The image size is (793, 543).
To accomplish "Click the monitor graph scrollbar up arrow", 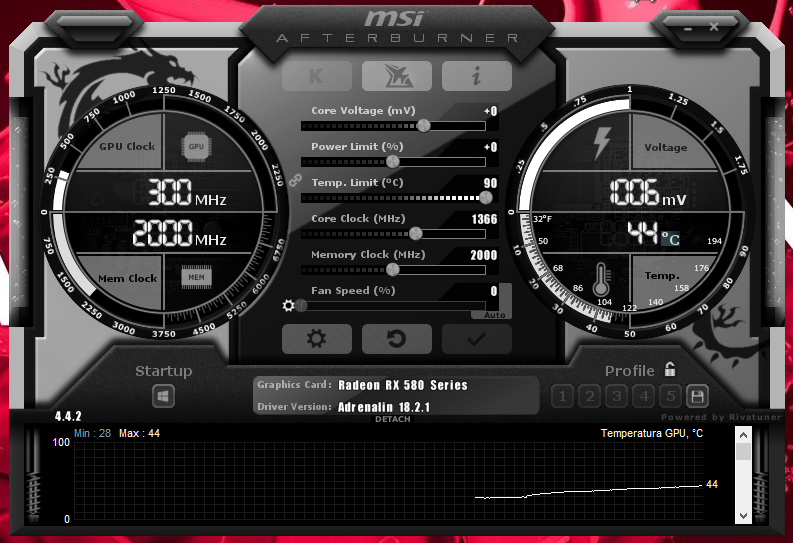I will click(743, 435).
